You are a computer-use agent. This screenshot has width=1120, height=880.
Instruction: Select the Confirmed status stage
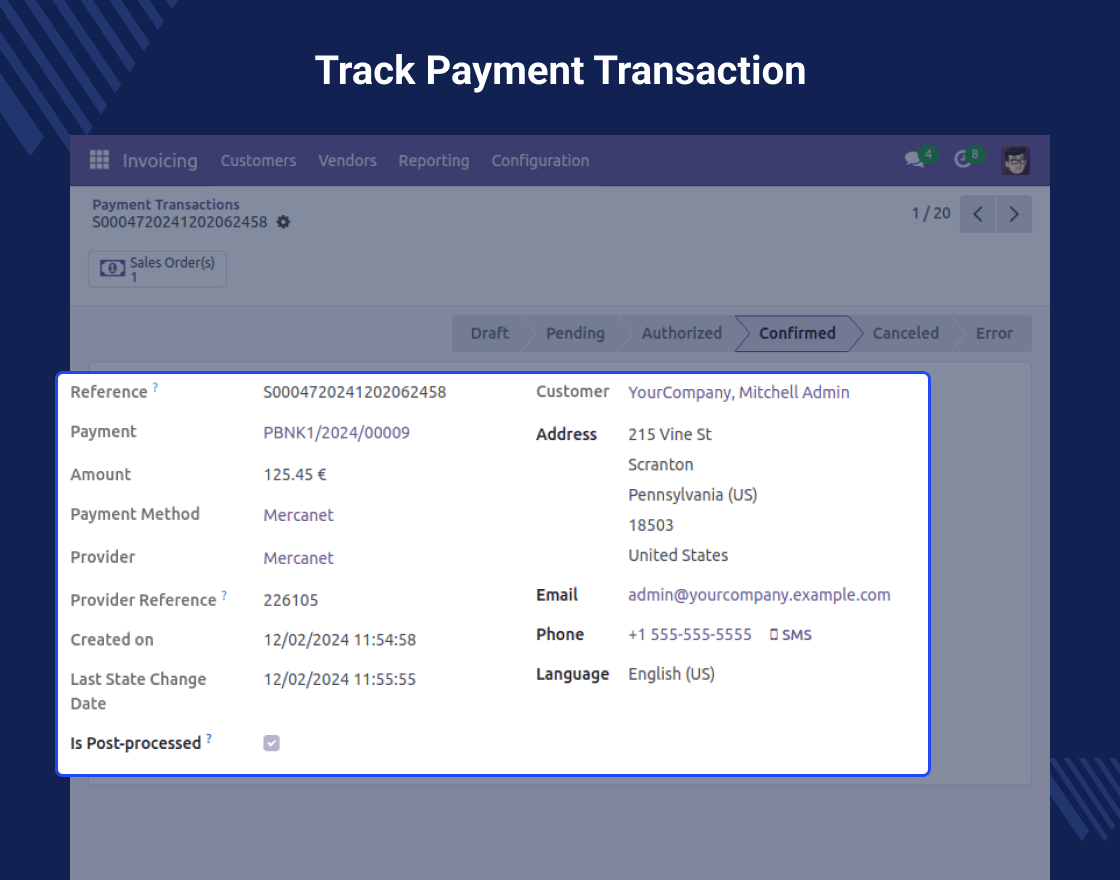[x=797, y=334]
